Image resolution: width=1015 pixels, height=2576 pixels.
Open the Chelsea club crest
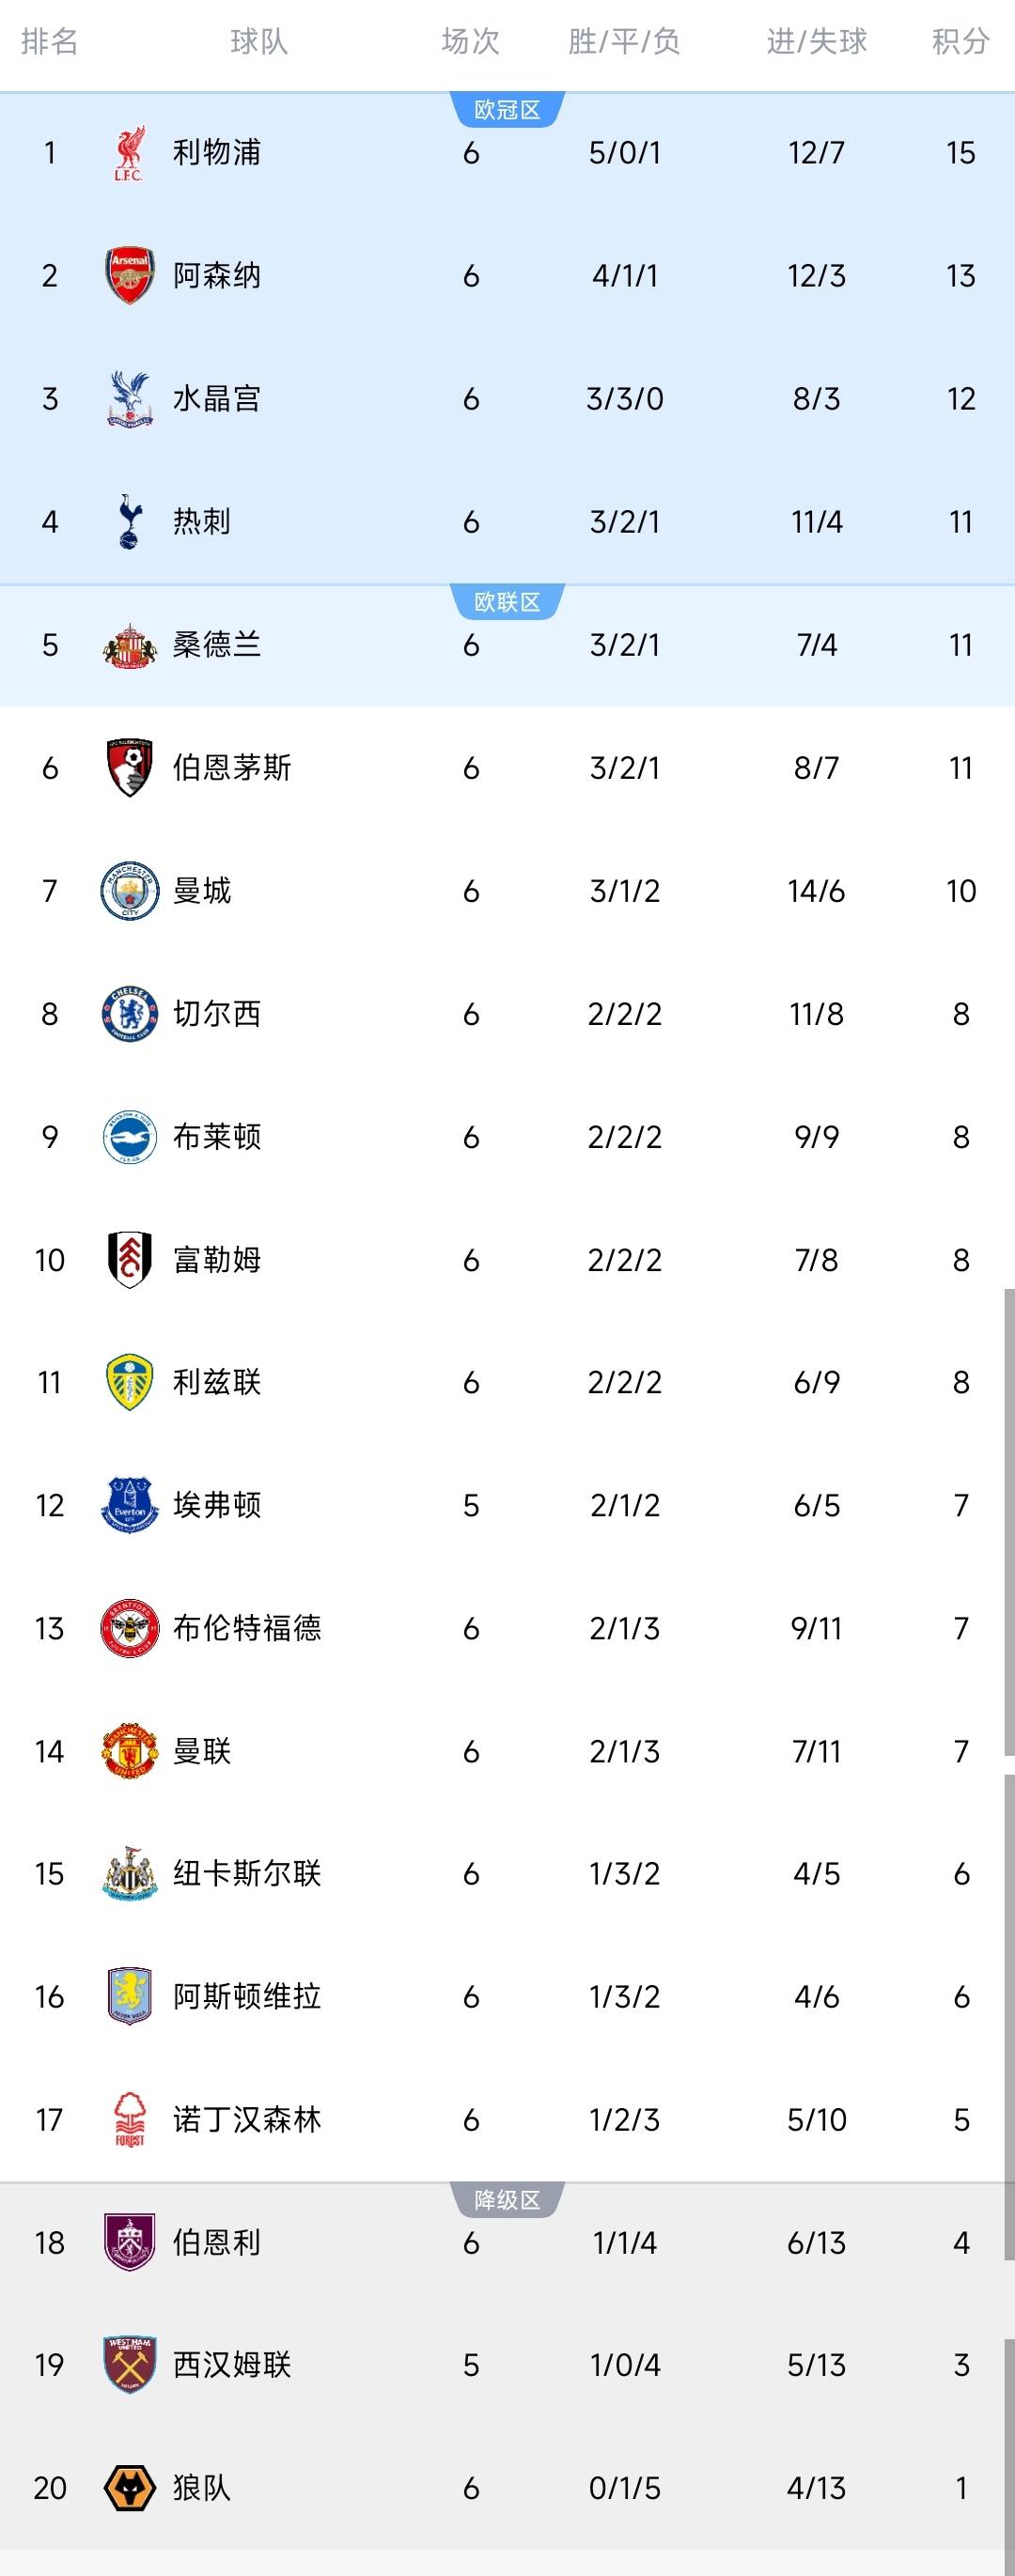pyautogui.click(x=129, y=1014)
